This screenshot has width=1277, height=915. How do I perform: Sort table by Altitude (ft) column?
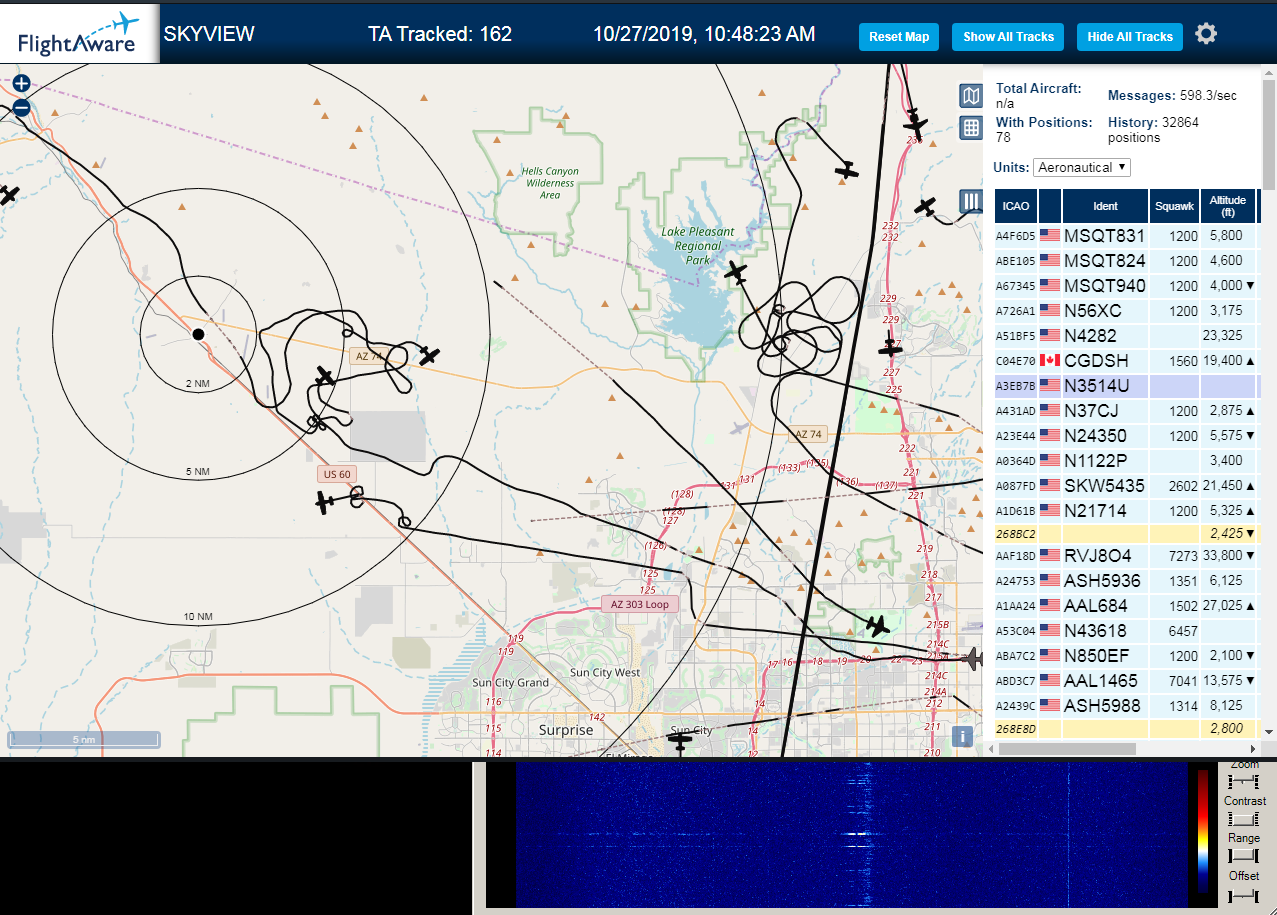[1227, 206]
